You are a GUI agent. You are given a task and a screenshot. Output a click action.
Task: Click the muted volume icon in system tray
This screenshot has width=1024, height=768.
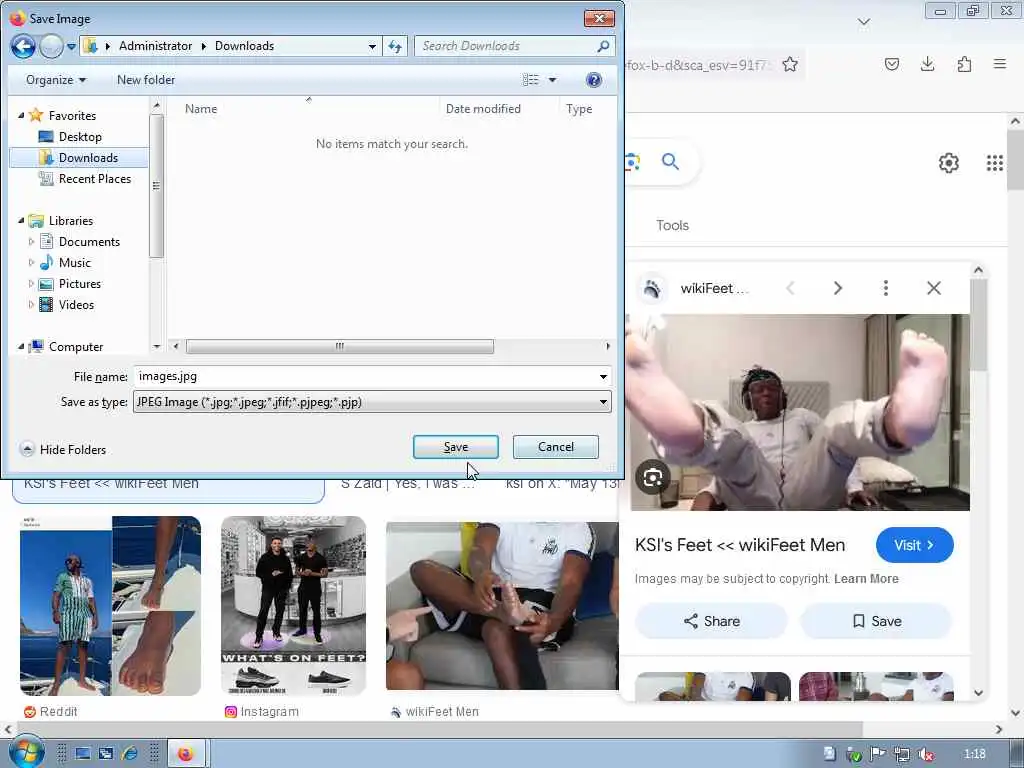[925, 754]
